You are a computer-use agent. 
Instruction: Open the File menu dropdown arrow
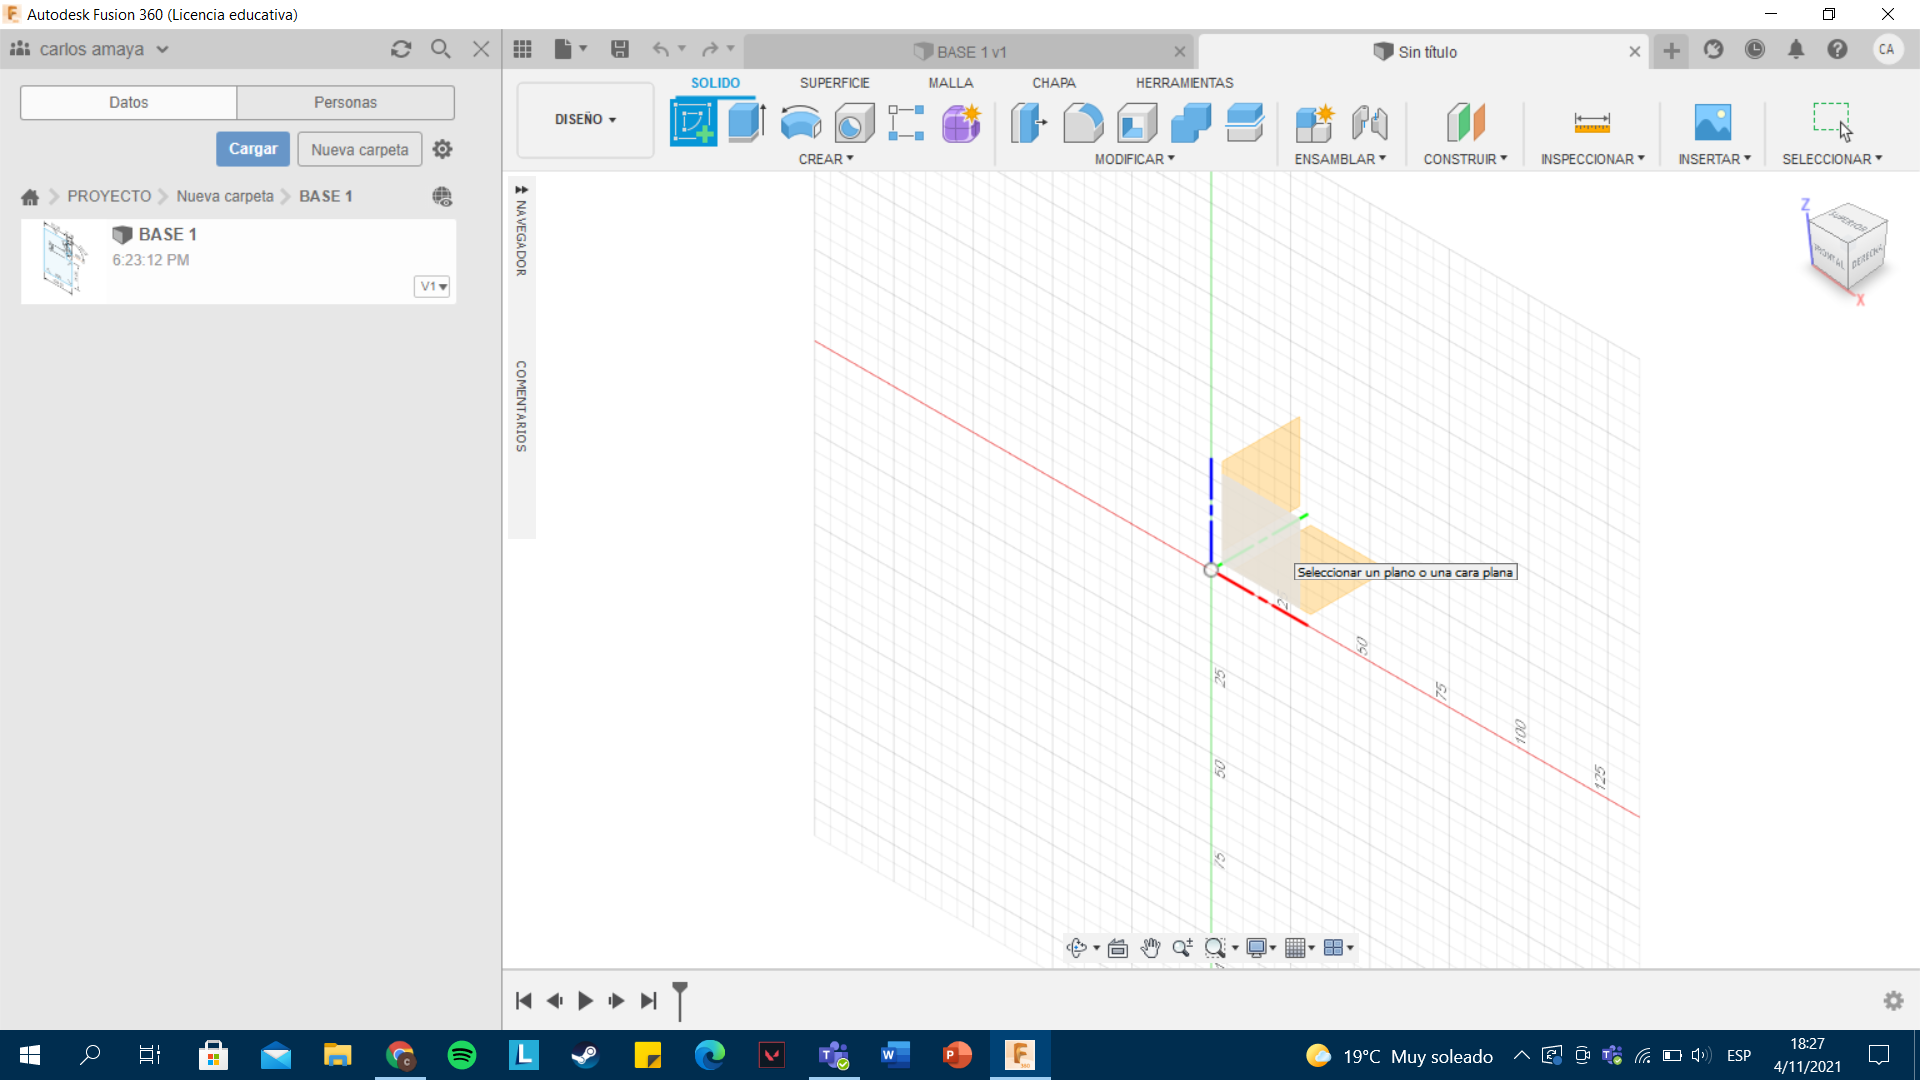583,49
